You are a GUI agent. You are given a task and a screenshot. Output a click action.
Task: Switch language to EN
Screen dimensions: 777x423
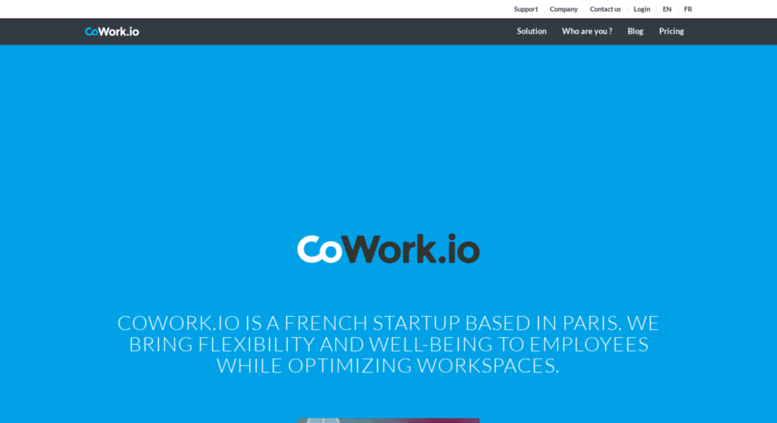point(667,9)
